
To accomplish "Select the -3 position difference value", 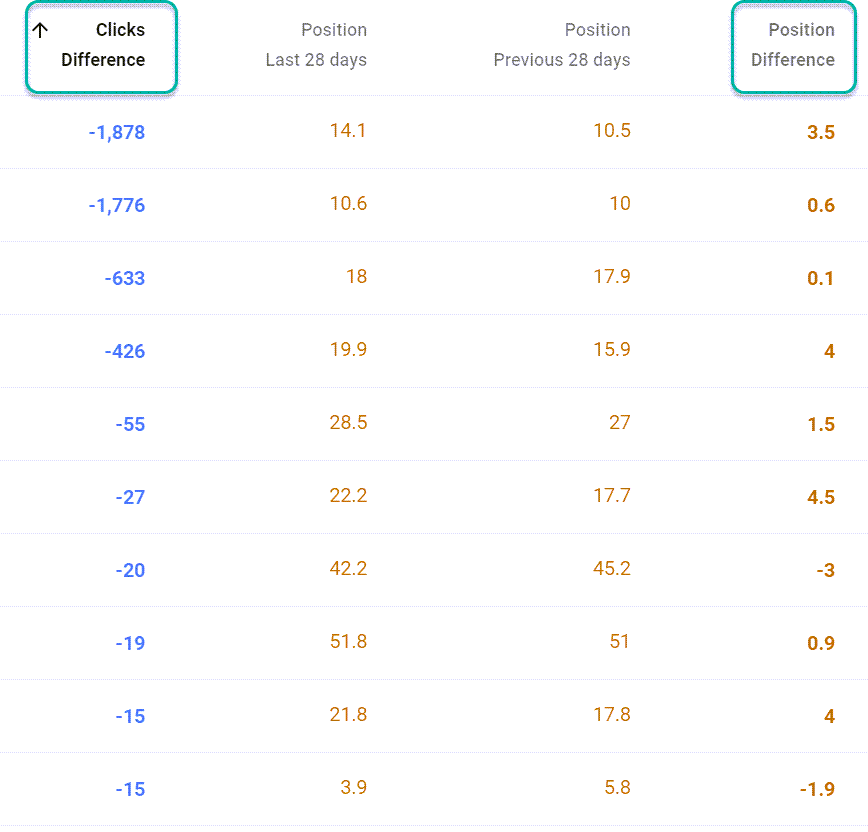I will coord(825,570).
